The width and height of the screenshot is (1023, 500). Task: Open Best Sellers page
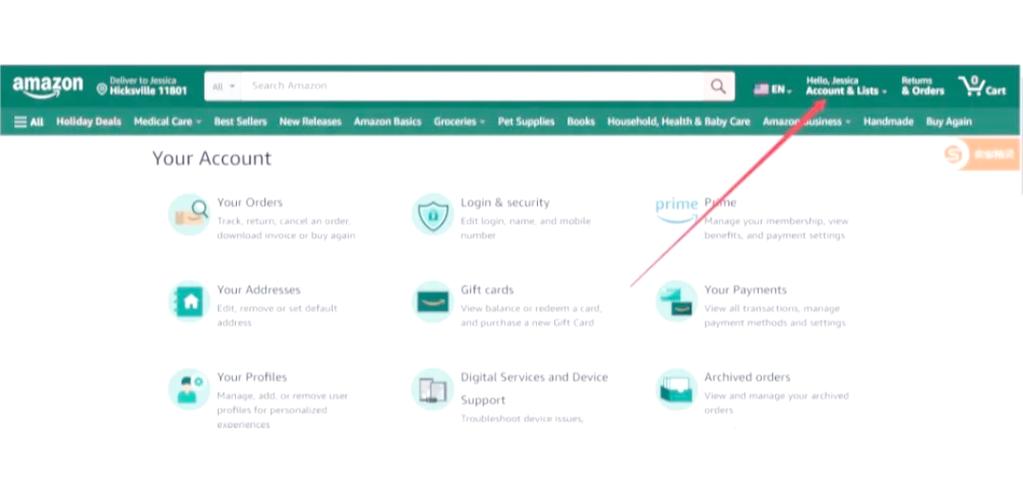[240, 121]
